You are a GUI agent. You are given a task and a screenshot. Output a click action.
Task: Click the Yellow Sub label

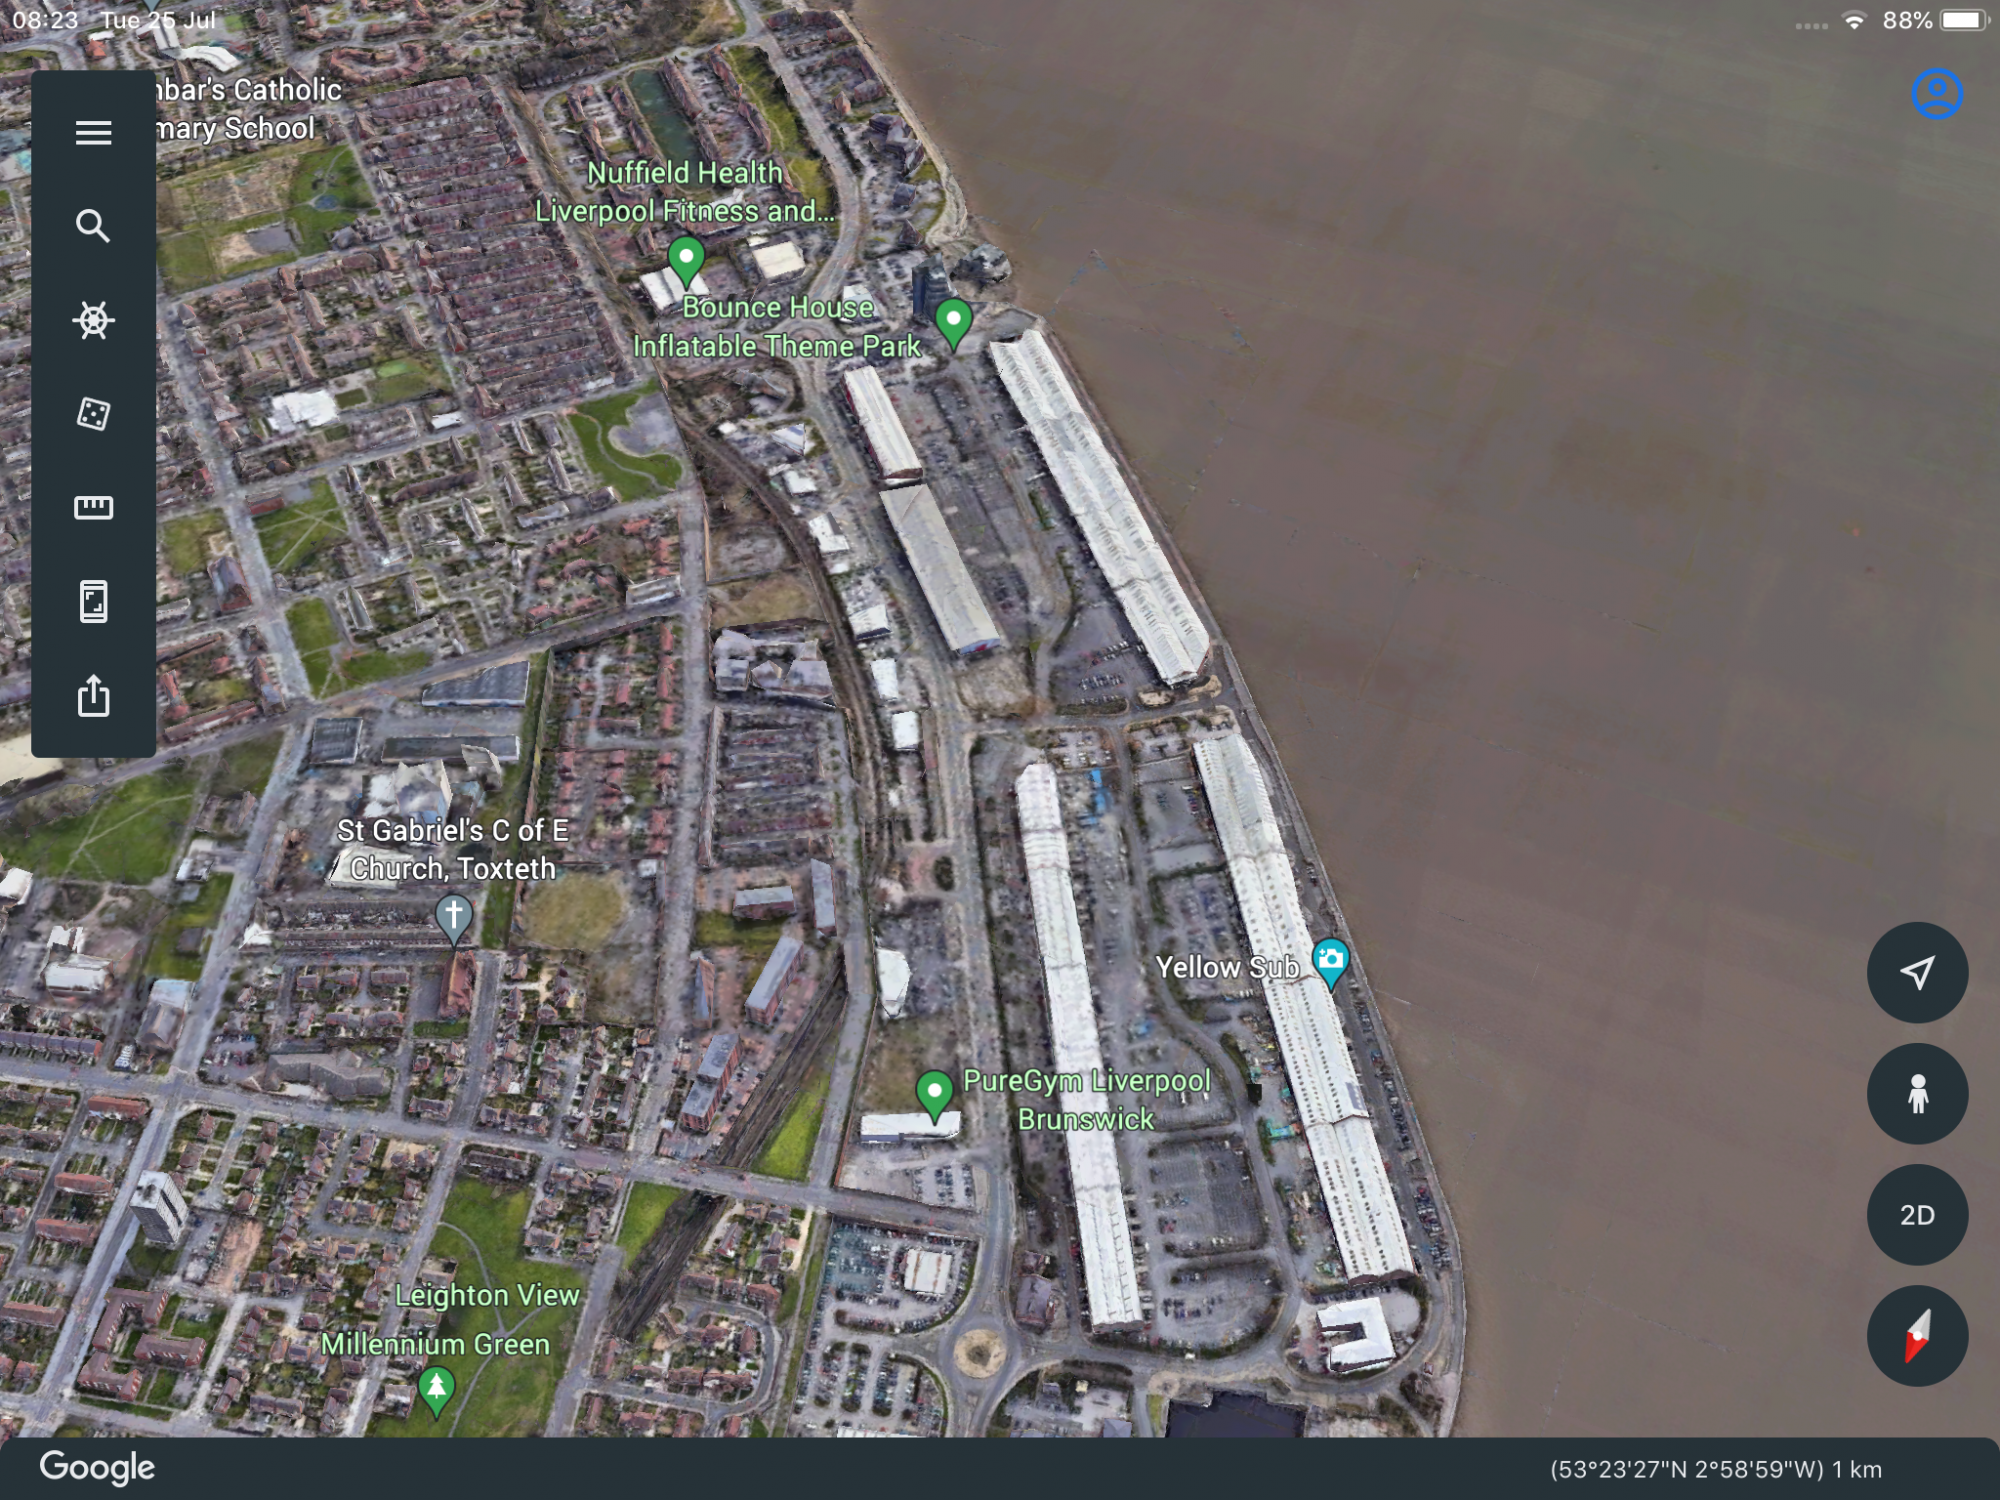[1227, 967]
